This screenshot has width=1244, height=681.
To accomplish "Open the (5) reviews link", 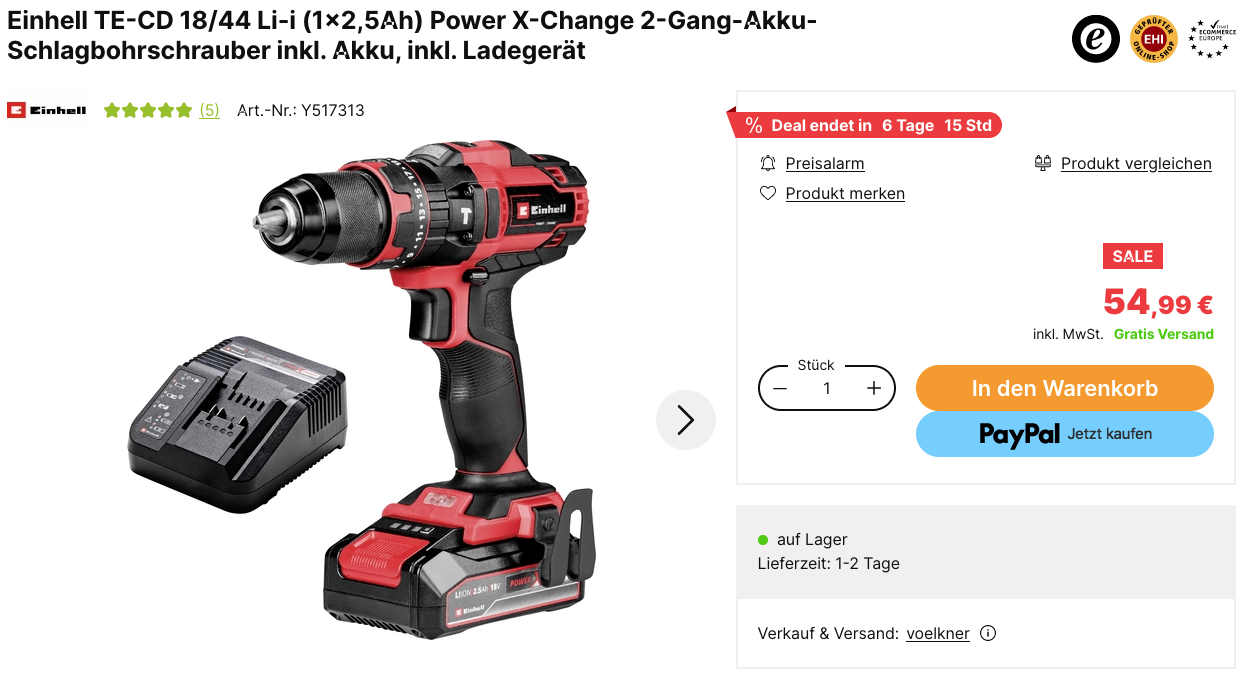I will 209,110.
